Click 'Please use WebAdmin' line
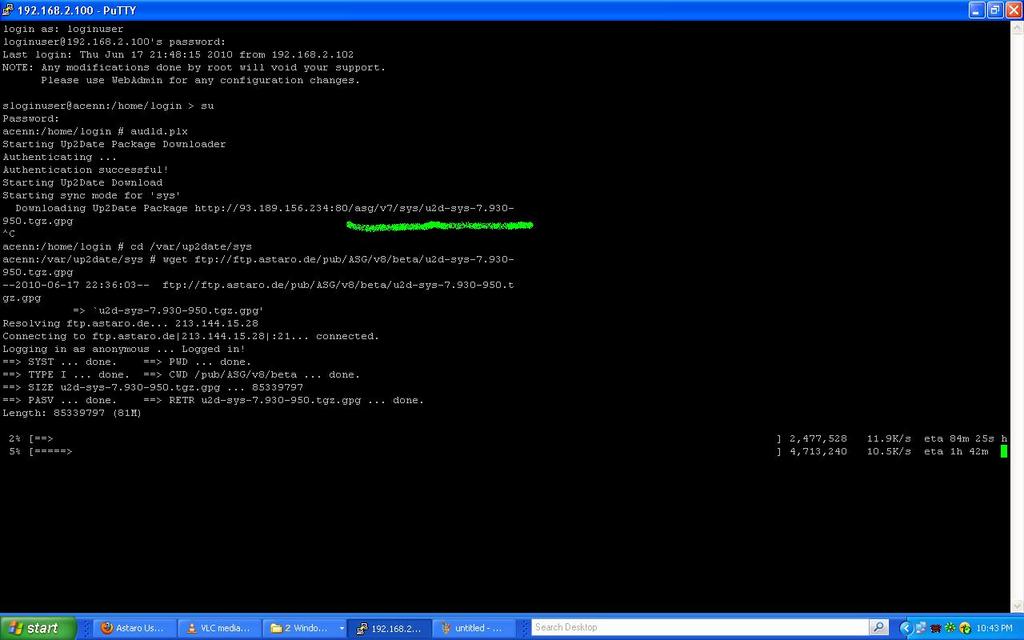The width and height of the screenshot is (1024, 640). [200, 80]
